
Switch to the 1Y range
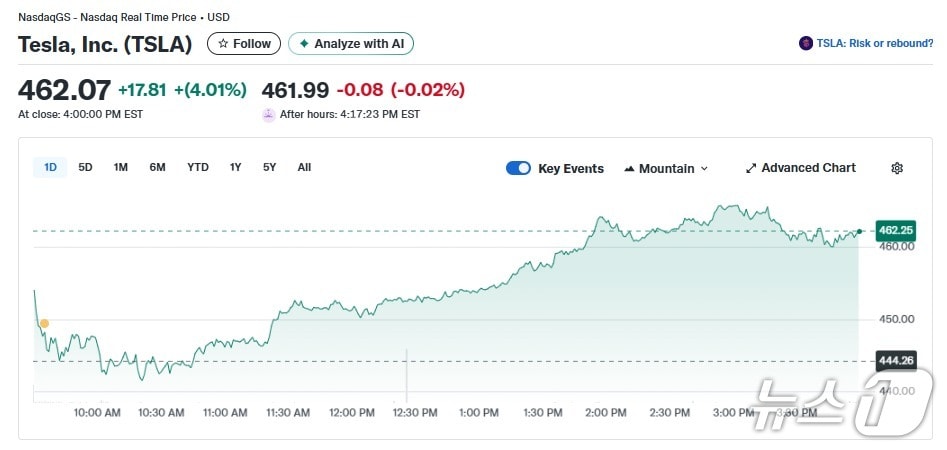235,167
